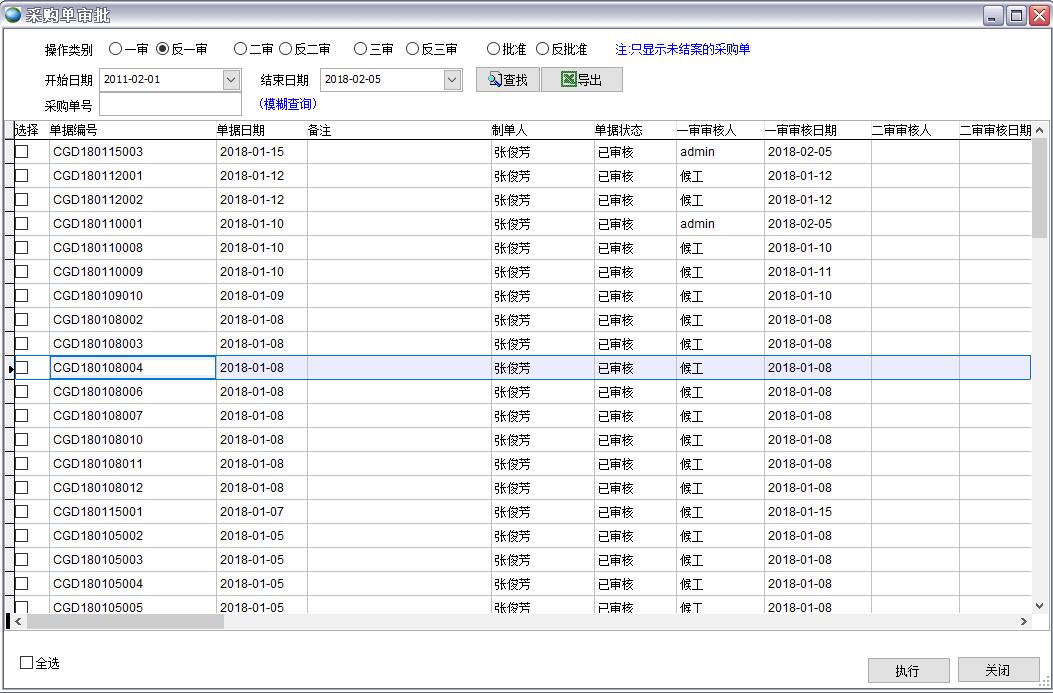The image size is (1053, 693).
Task: Tick checkbox for order CGD180115003
Action: (x=22, y=152)
